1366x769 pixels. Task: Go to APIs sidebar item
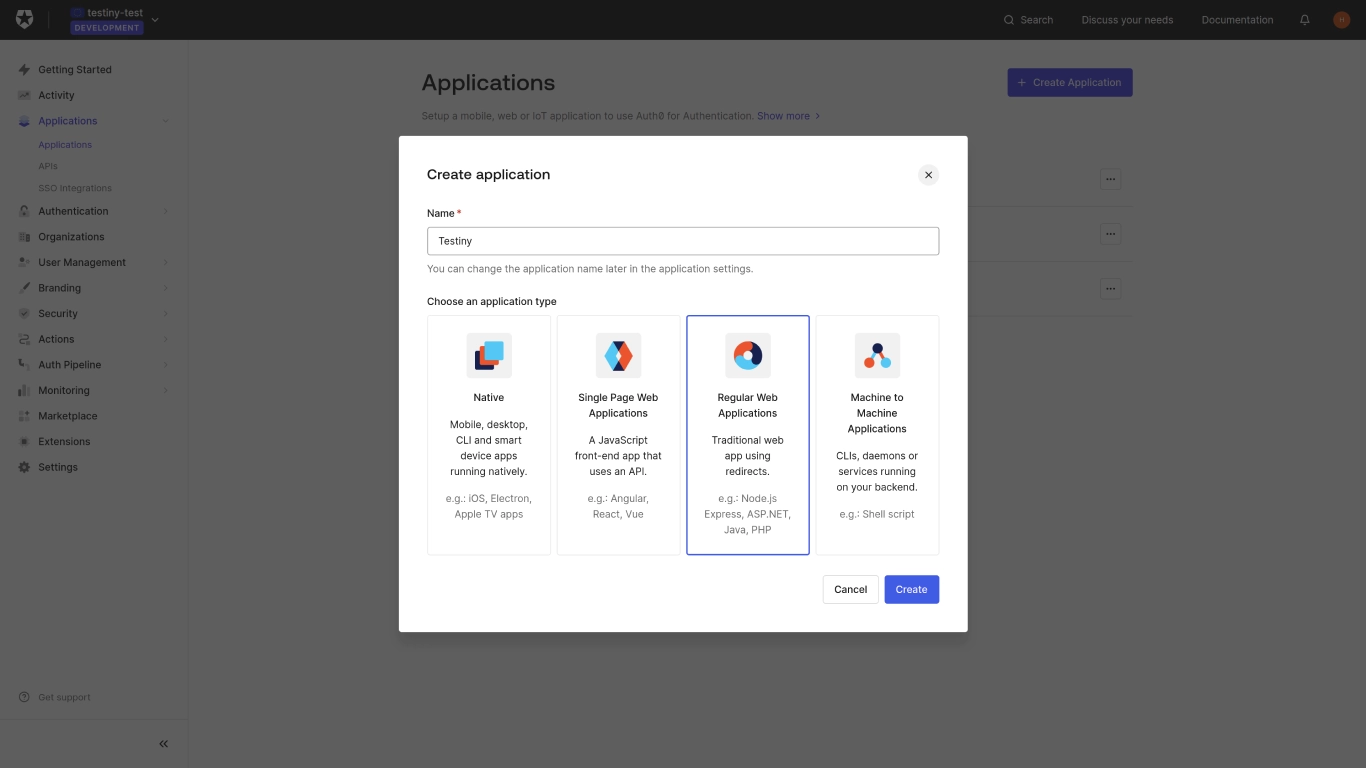[48, 166]
